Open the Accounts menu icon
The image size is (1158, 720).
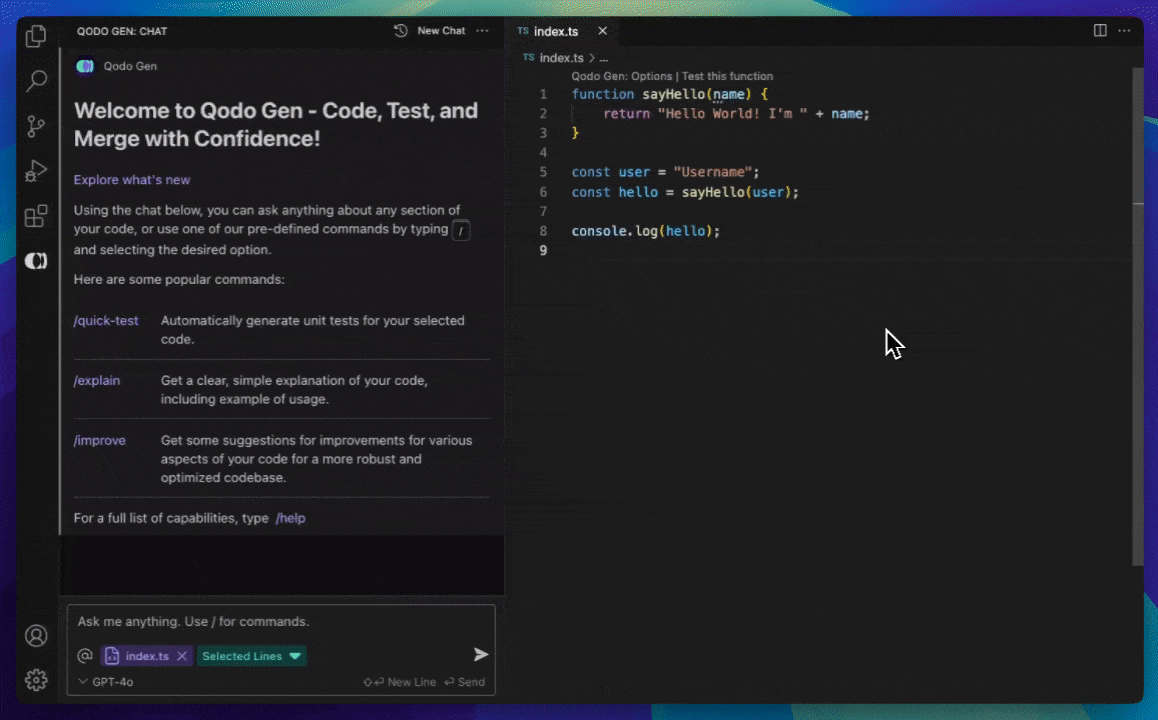35,636
